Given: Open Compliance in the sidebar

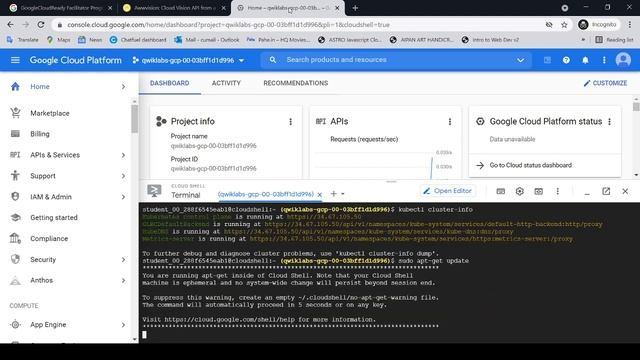Looking at the screenshot, I should (x=49, y=238).
